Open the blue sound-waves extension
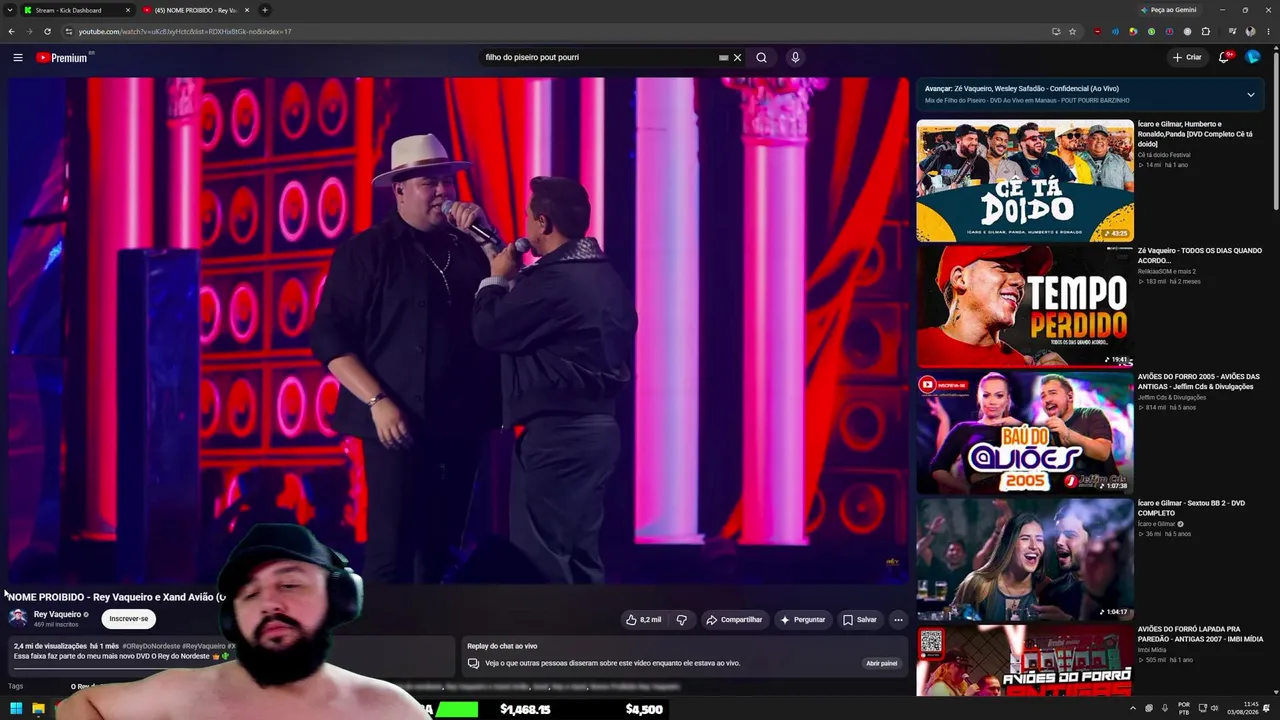 click(x=1115, y=32)
